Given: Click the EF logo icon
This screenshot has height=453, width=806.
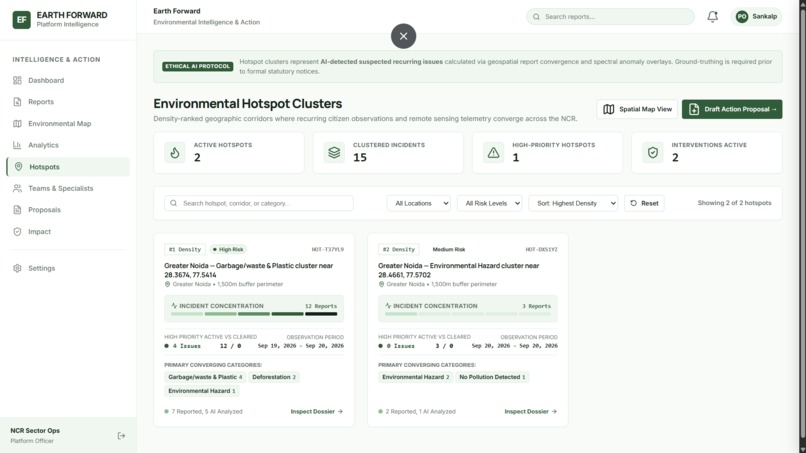Looking at the screenshot, I should coord(22,20).
